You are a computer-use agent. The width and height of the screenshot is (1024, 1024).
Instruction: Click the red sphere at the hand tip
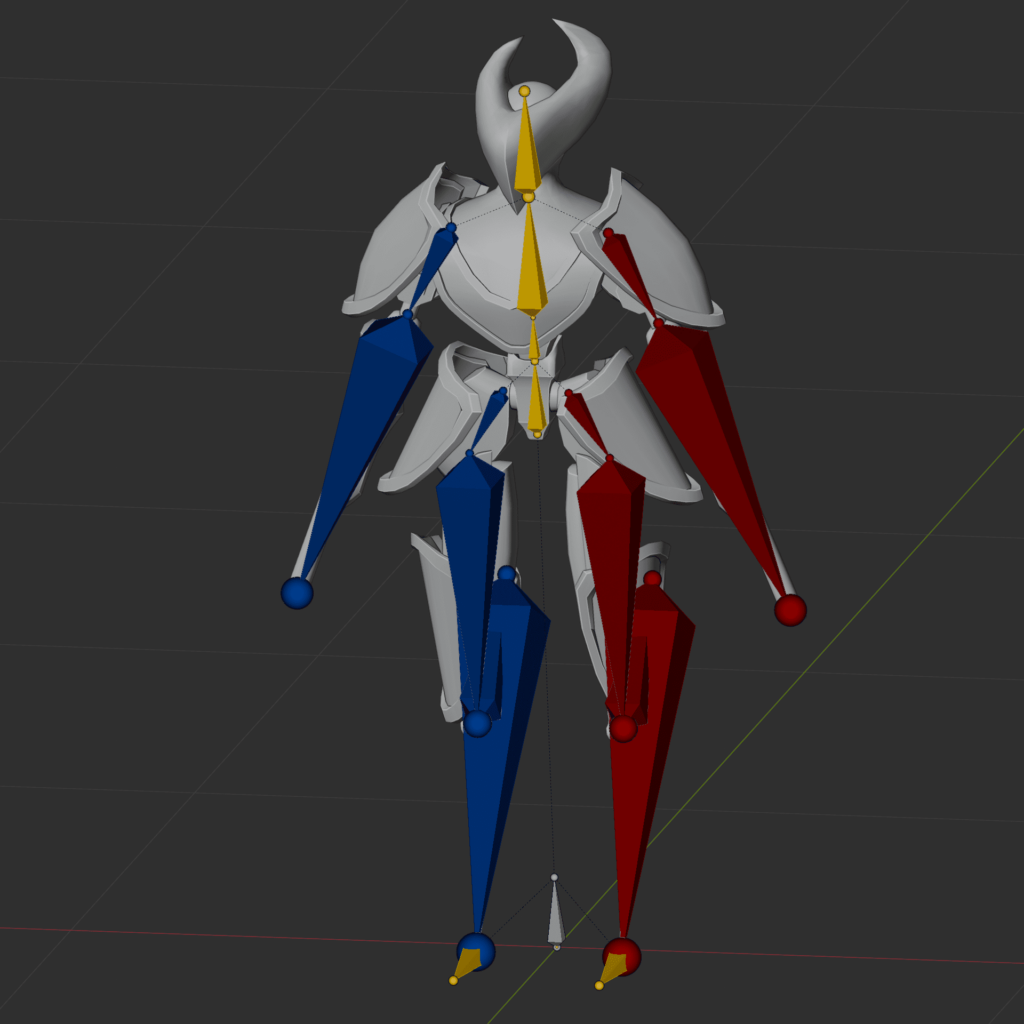790,610
